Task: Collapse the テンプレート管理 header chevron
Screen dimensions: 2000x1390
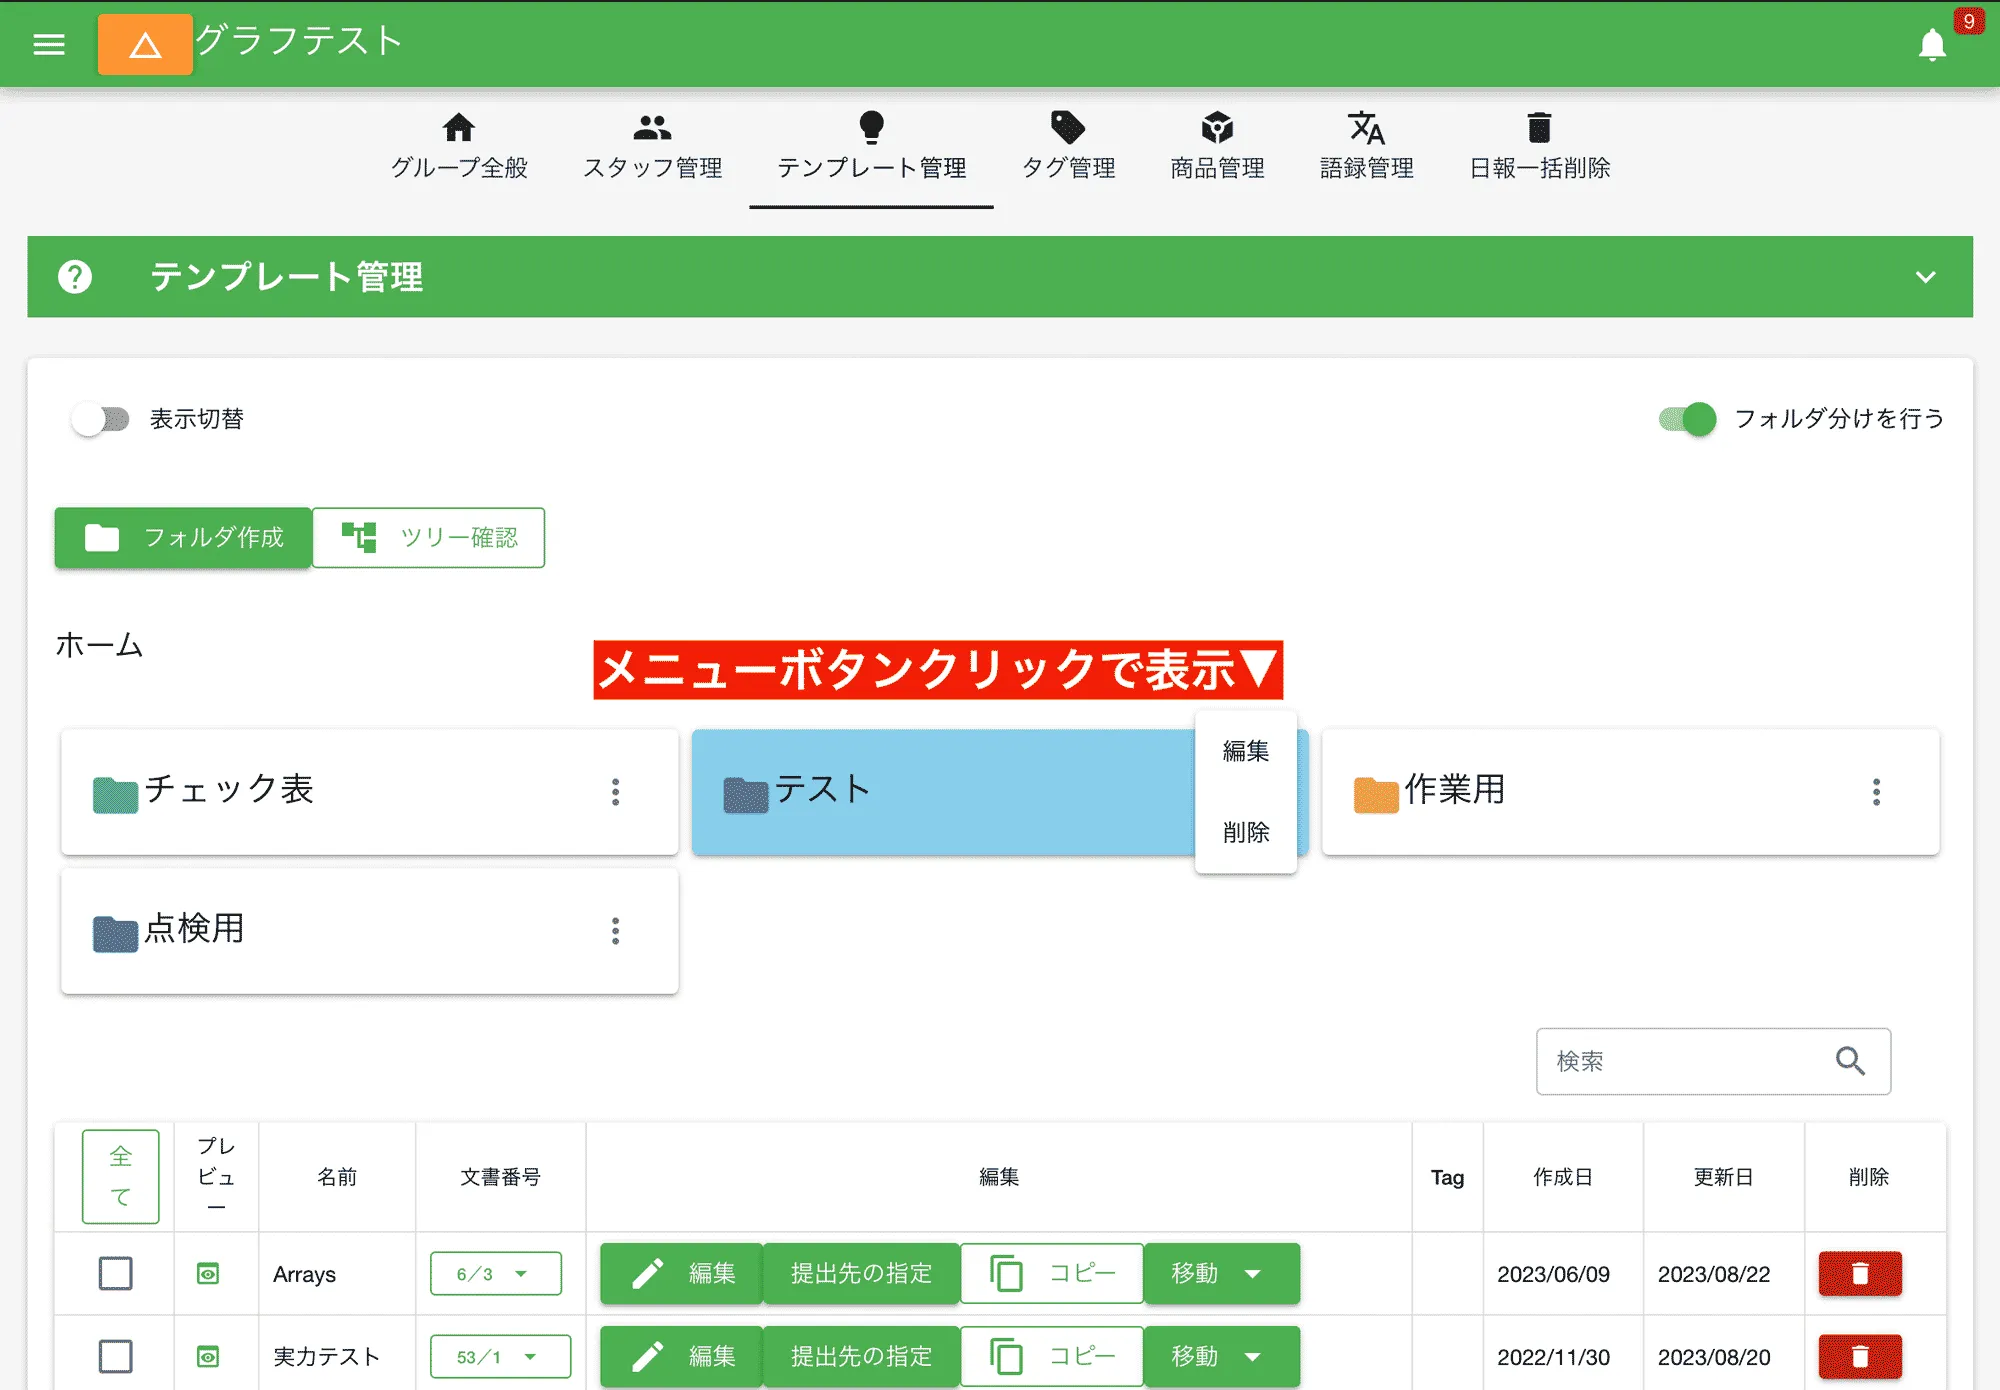Action: pos(1925,277)
